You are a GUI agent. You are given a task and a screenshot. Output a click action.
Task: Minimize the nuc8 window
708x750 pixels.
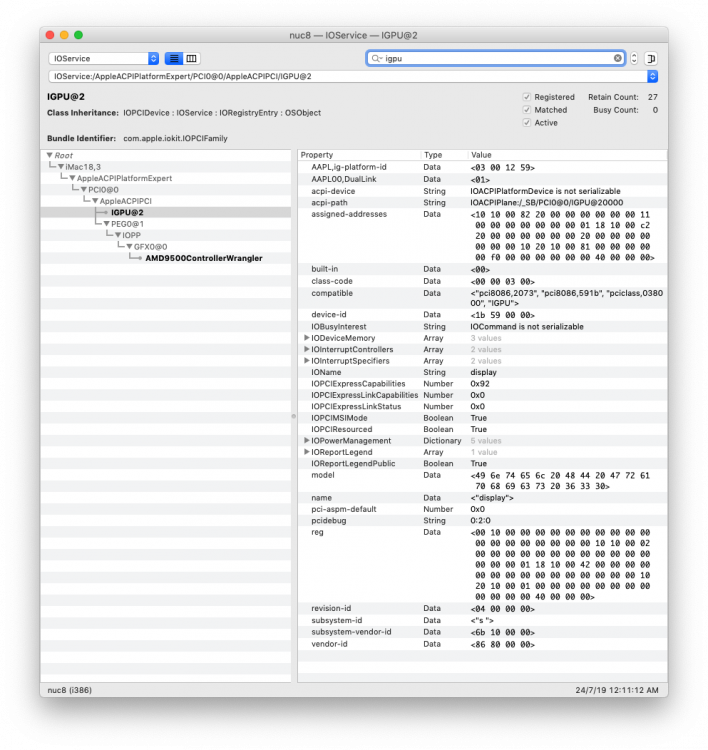pos(64,35)
